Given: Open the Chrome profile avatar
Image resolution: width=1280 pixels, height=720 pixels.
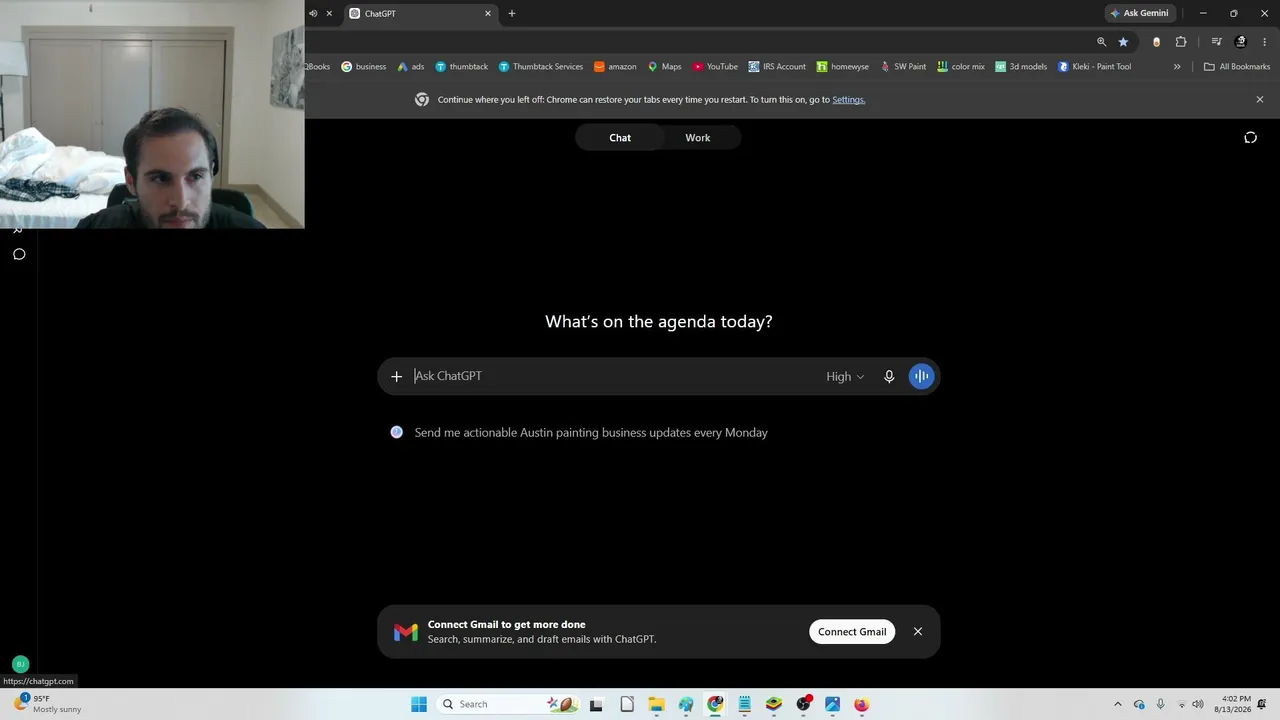Looking at the screenshot, I should [x=1241, y=42].
